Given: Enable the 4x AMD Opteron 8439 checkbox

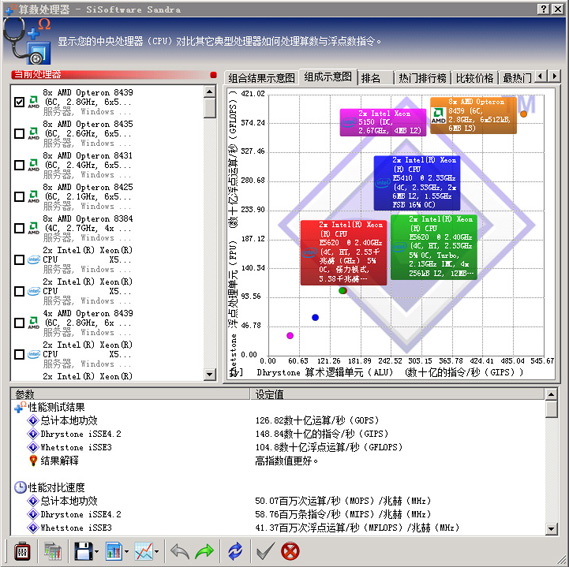Looking at the screenshot, I should [19, 323].
